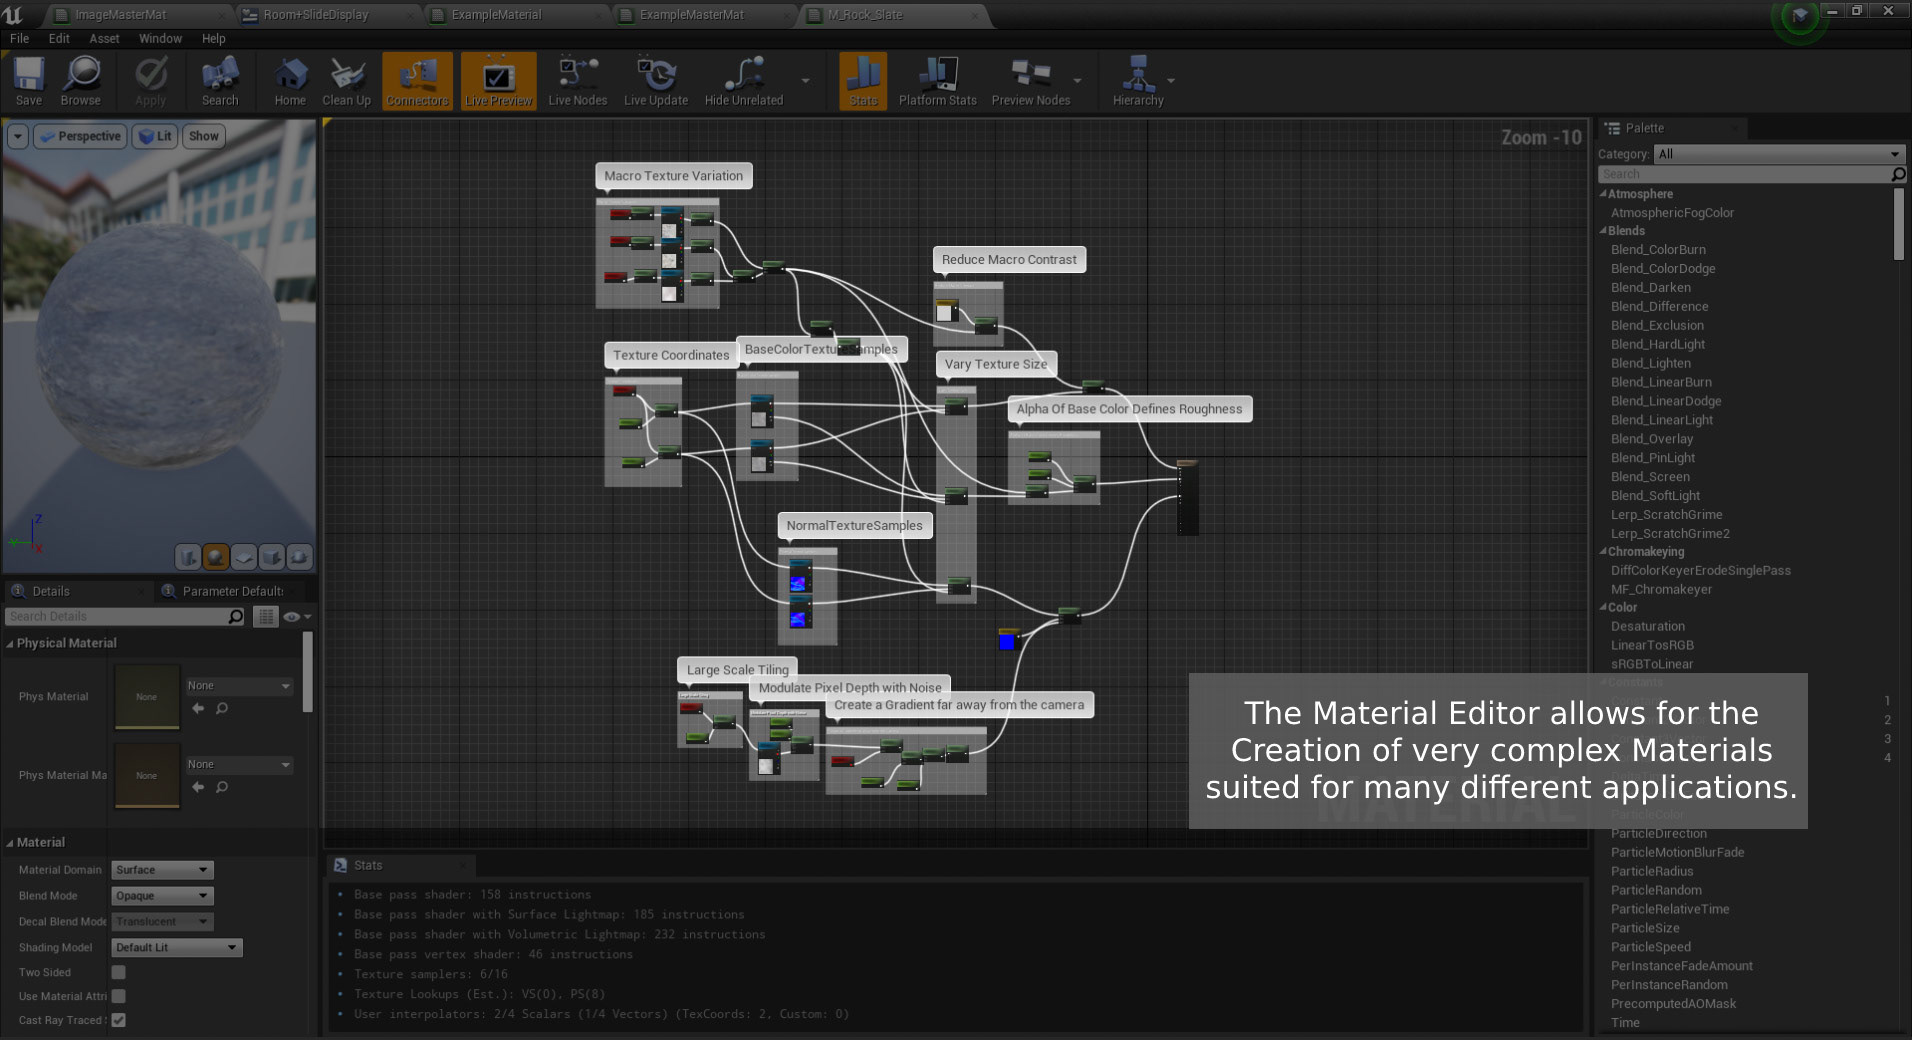Click the Search Details input field
The height and width of the screenshot is (1040, 1912).
click(117, 617)
